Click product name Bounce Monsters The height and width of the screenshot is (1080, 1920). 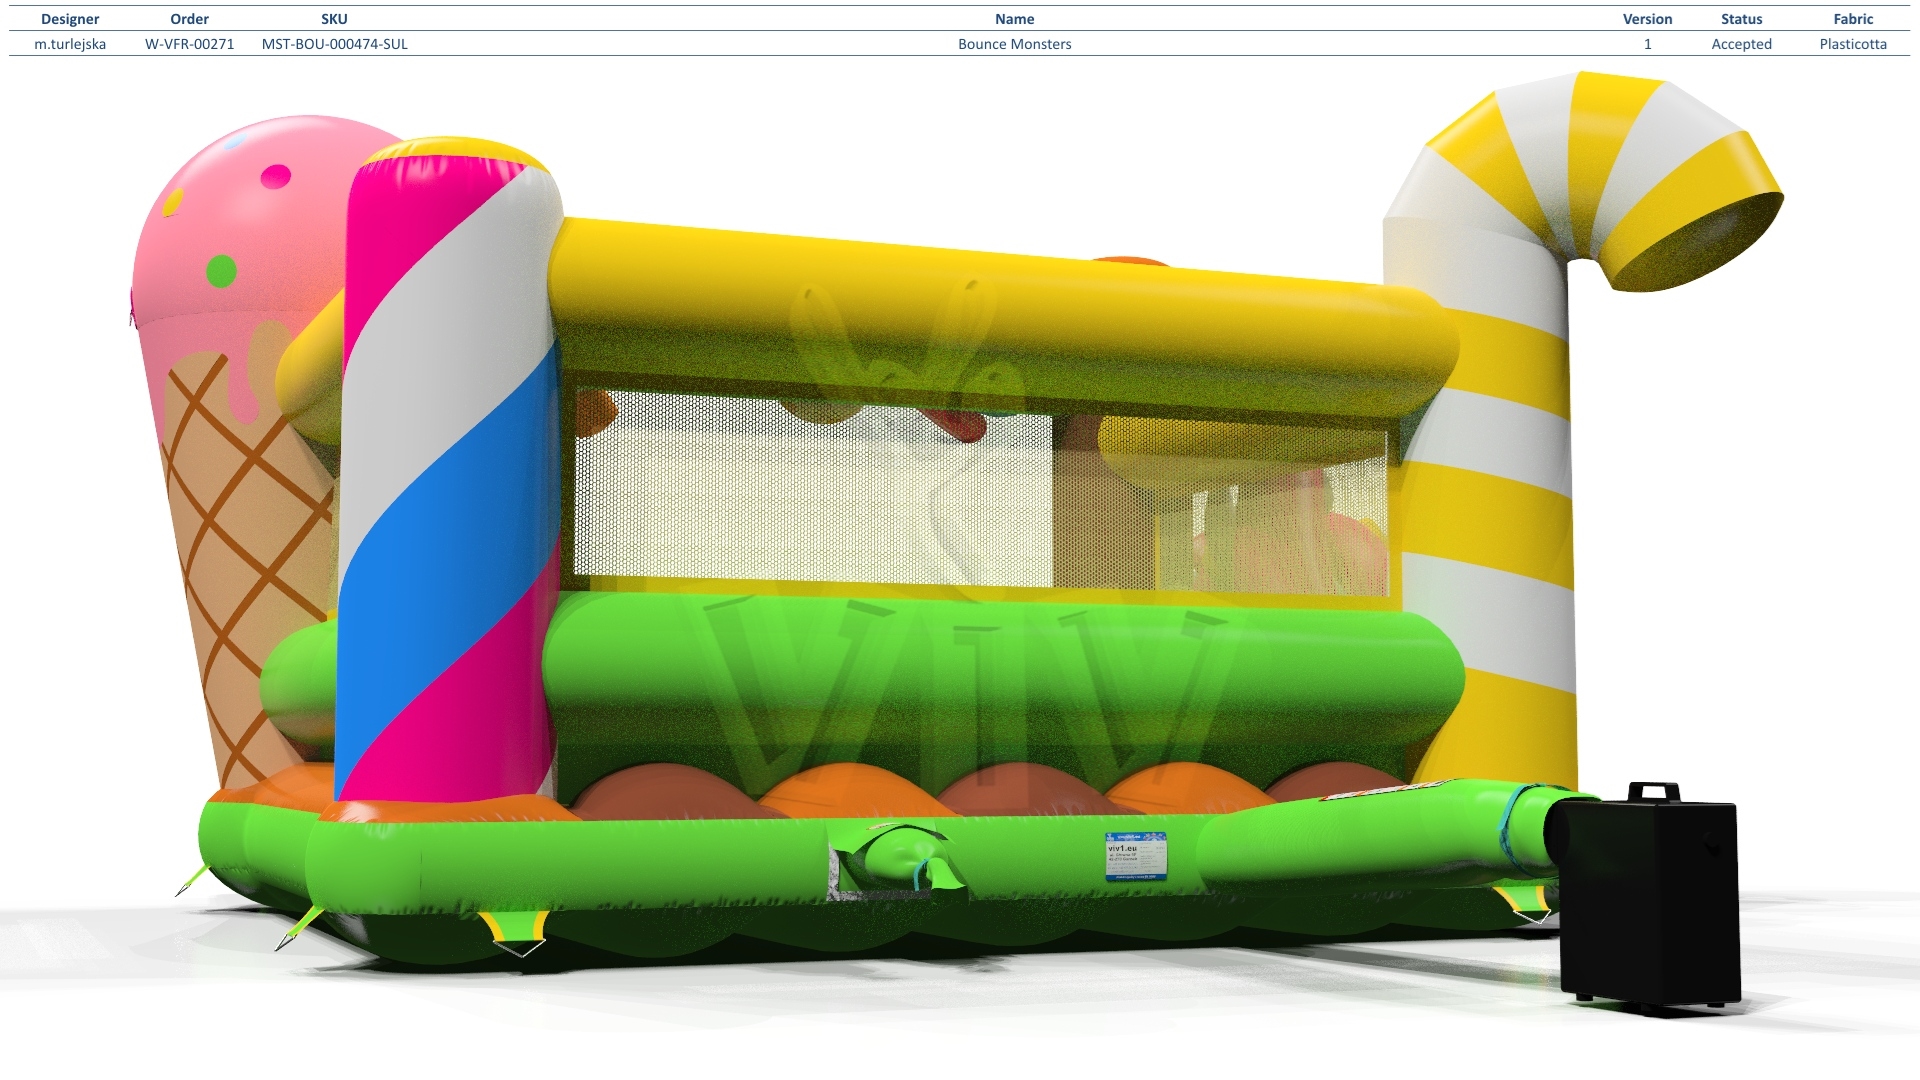coord(1014,44)
